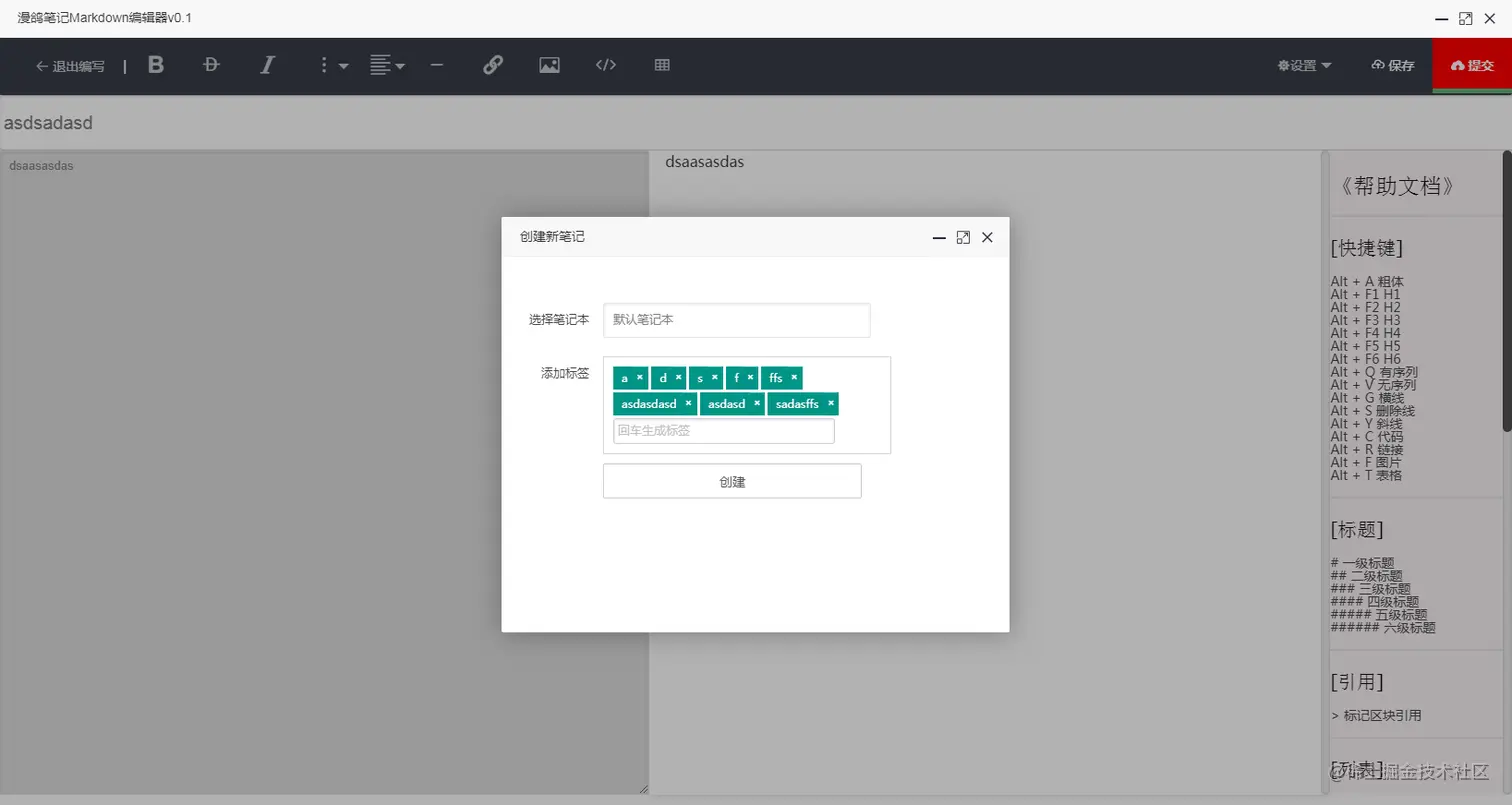The width and height of the screenshot is (1512, 805).
Task: Click the preview text dsaasasdas
Action: point(705,161)
